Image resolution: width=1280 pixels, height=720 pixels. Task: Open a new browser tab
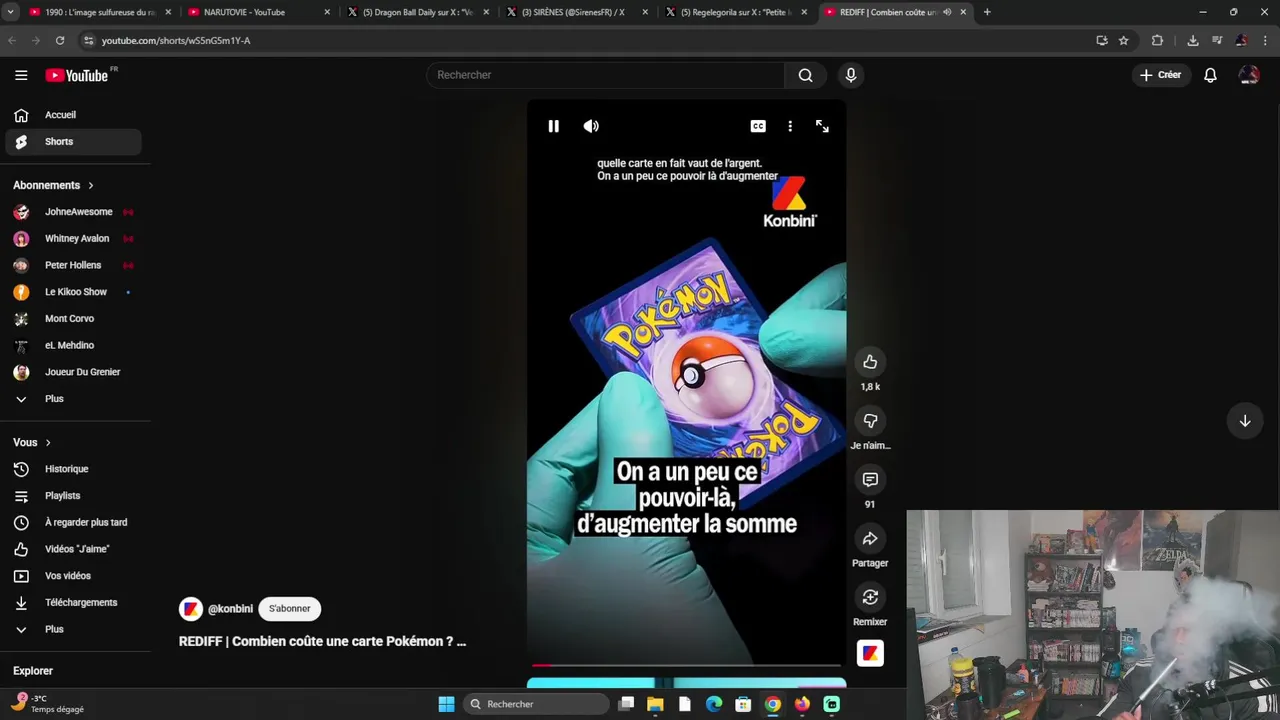[x=987, y=12]
